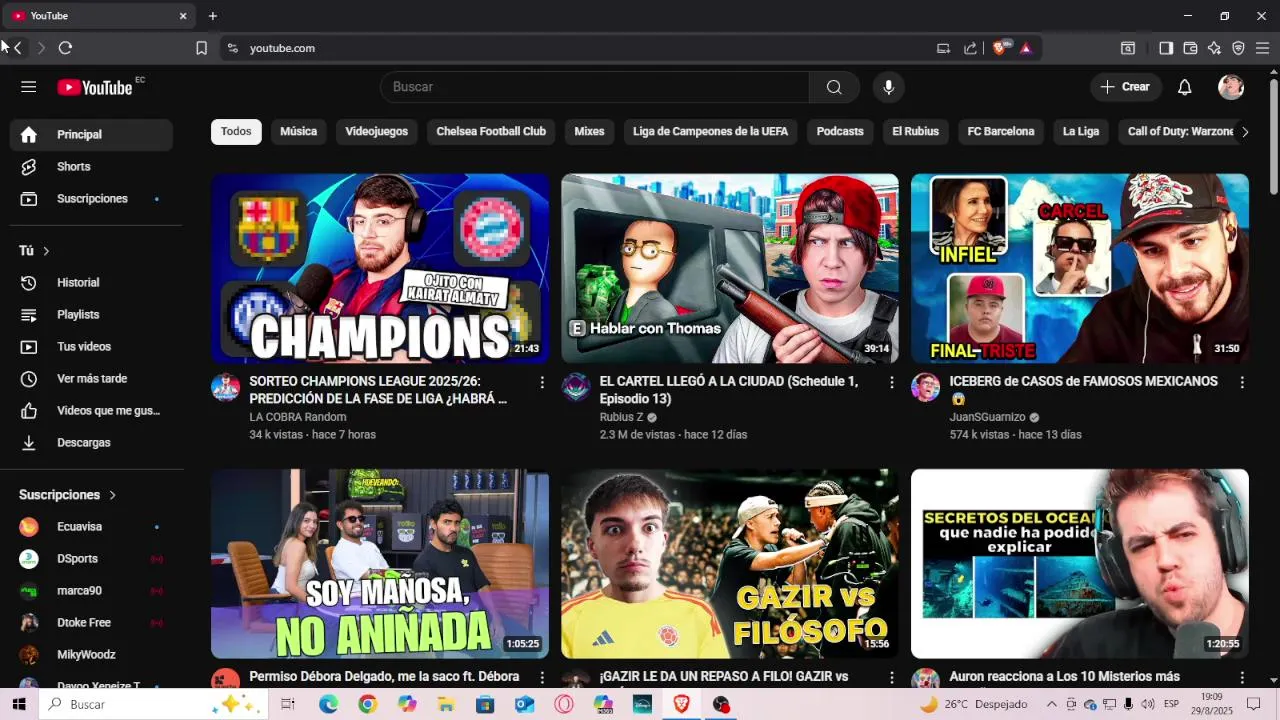This screenshot has height=720, width=1280.
Task: Open the Brave Wallet icon
Action: coord(1190,48)
